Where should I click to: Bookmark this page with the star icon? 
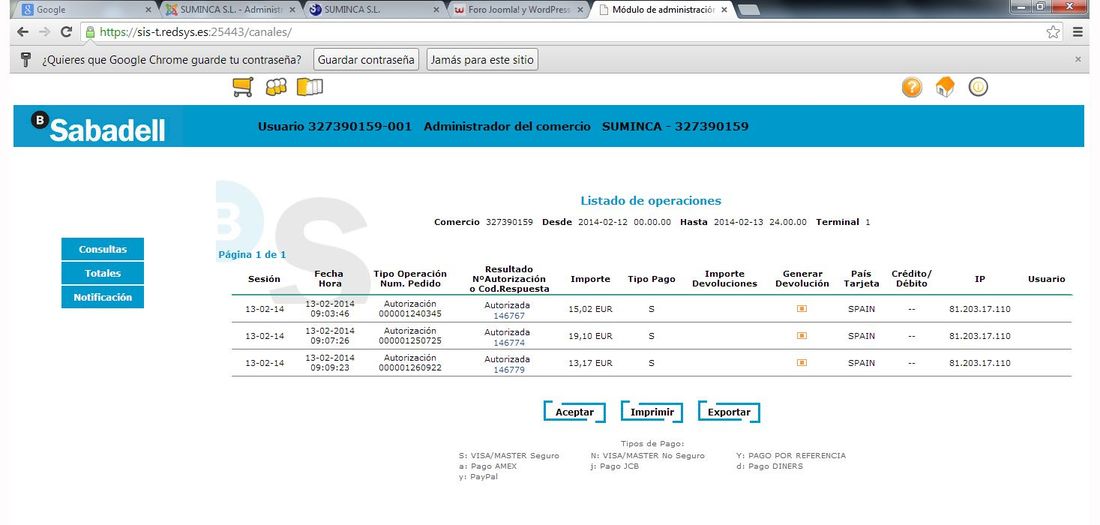point(1052,32)
